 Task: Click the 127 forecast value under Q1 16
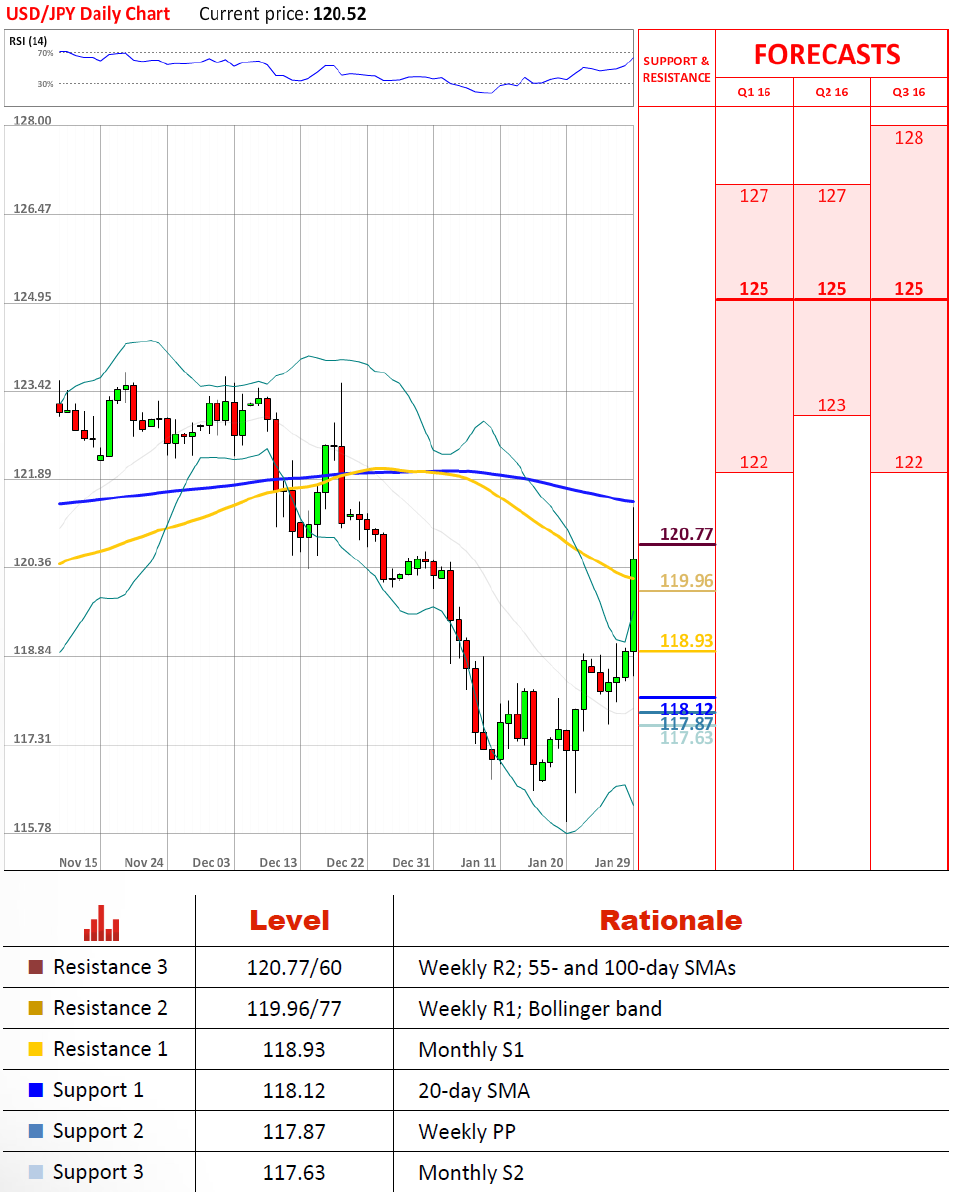click(x=754, y=196)
